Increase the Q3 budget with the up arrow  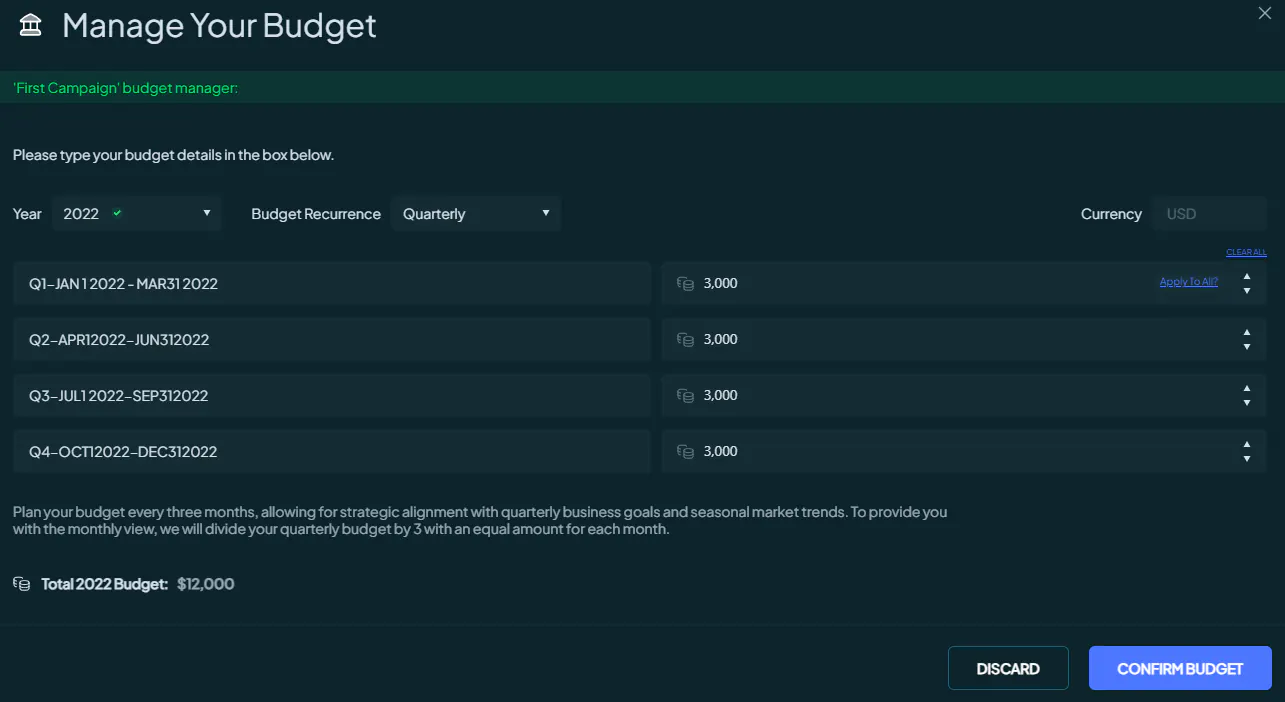pyautogui.click(x=1247, y=389)
